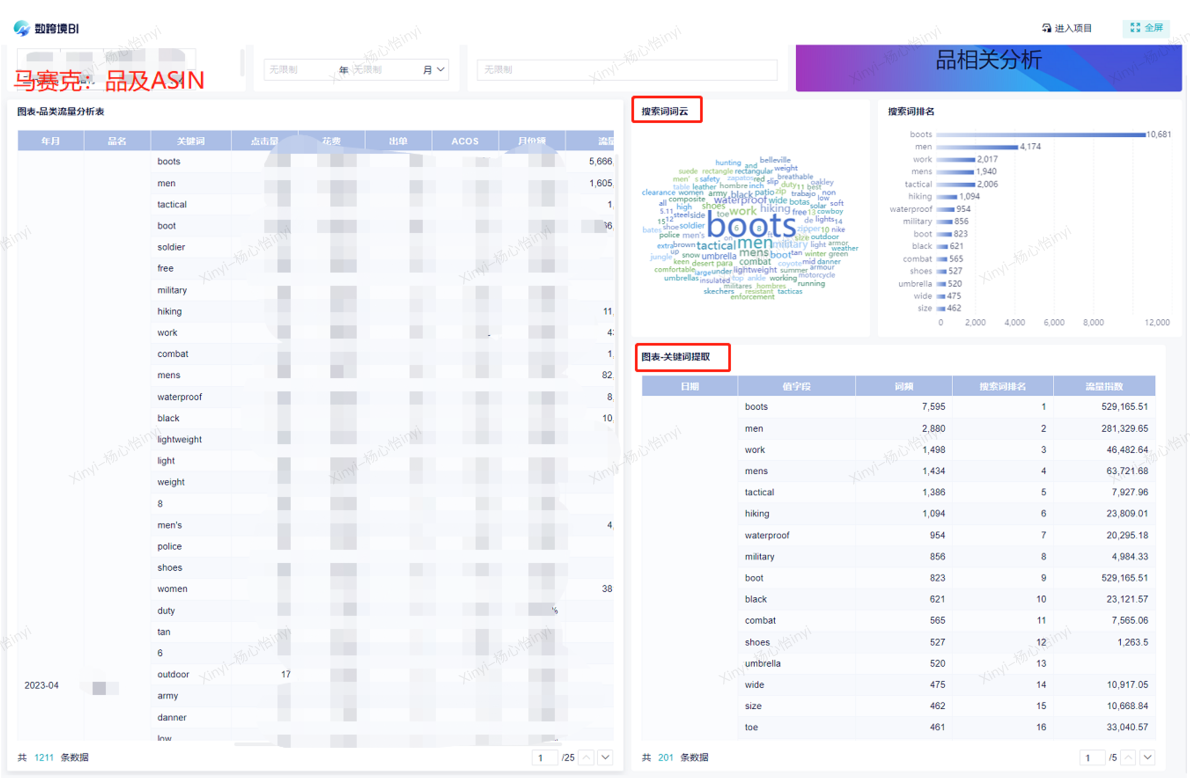Viewport: 1190px width, 778px height.
Task: Go to next page of traffic analysis table
Action: pos(605,758)
